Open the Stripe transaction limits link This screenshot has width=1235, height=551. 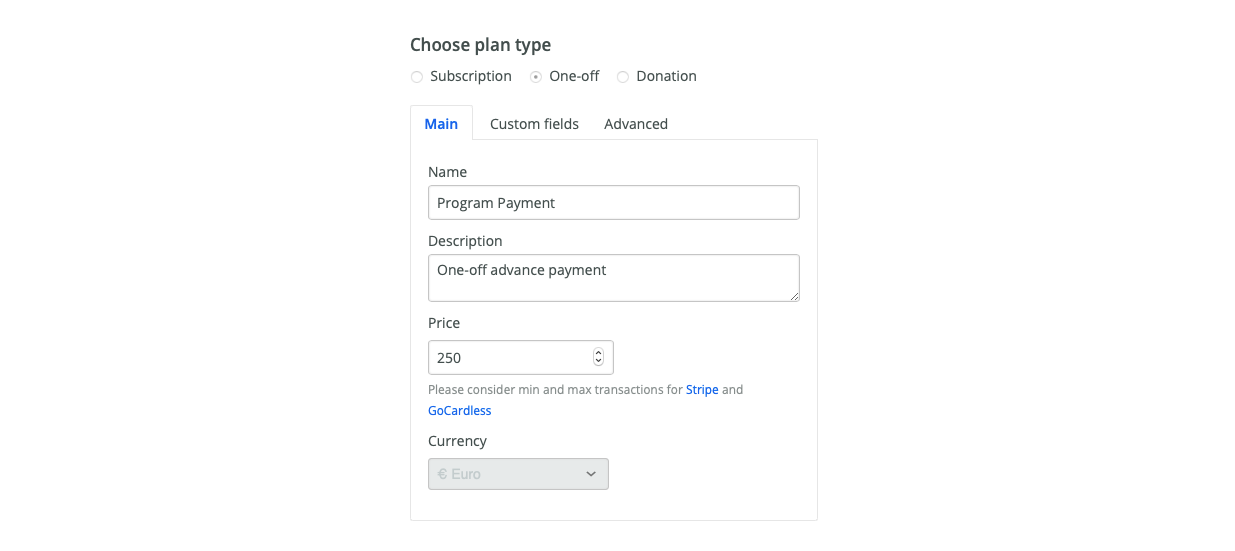(702, 390)
